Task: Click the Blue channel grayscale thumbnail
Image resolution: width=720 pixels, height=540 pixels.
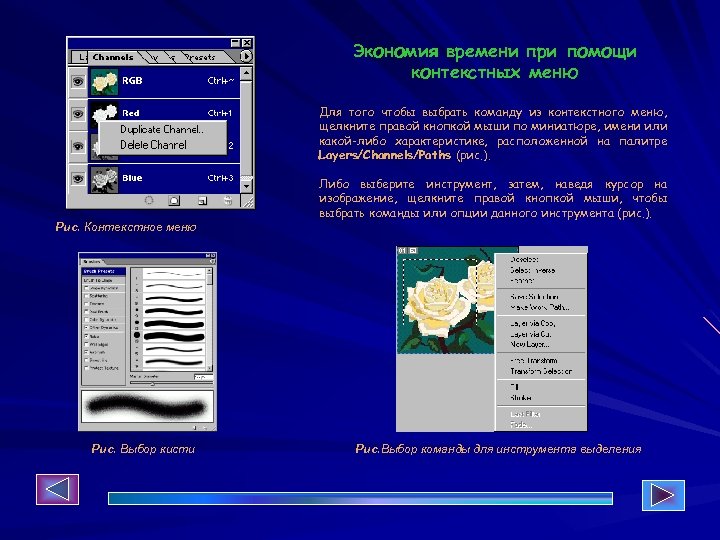Action: pos(104,179)
